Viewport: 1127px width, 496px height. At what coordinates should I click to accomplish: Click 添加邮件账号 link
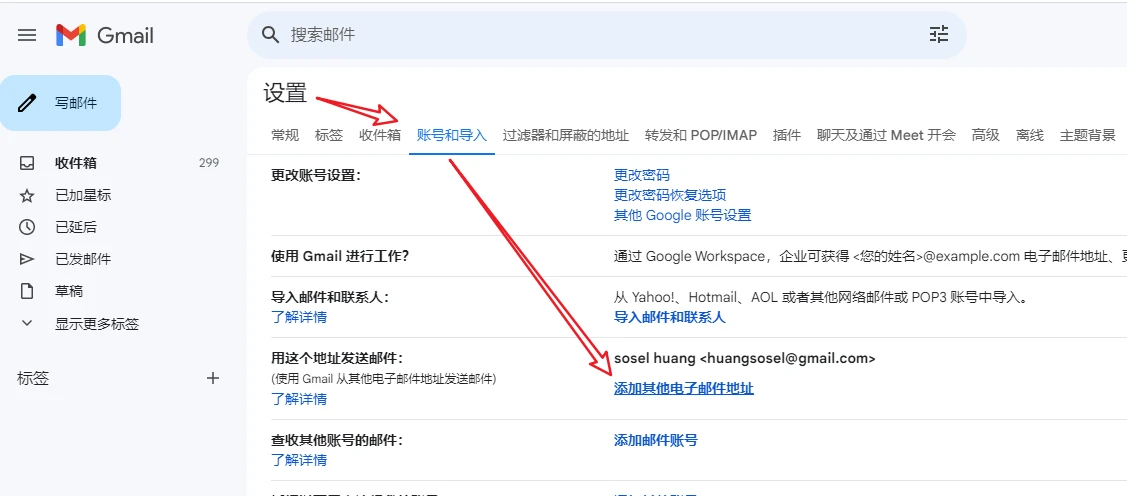click(x=656, y=440)
